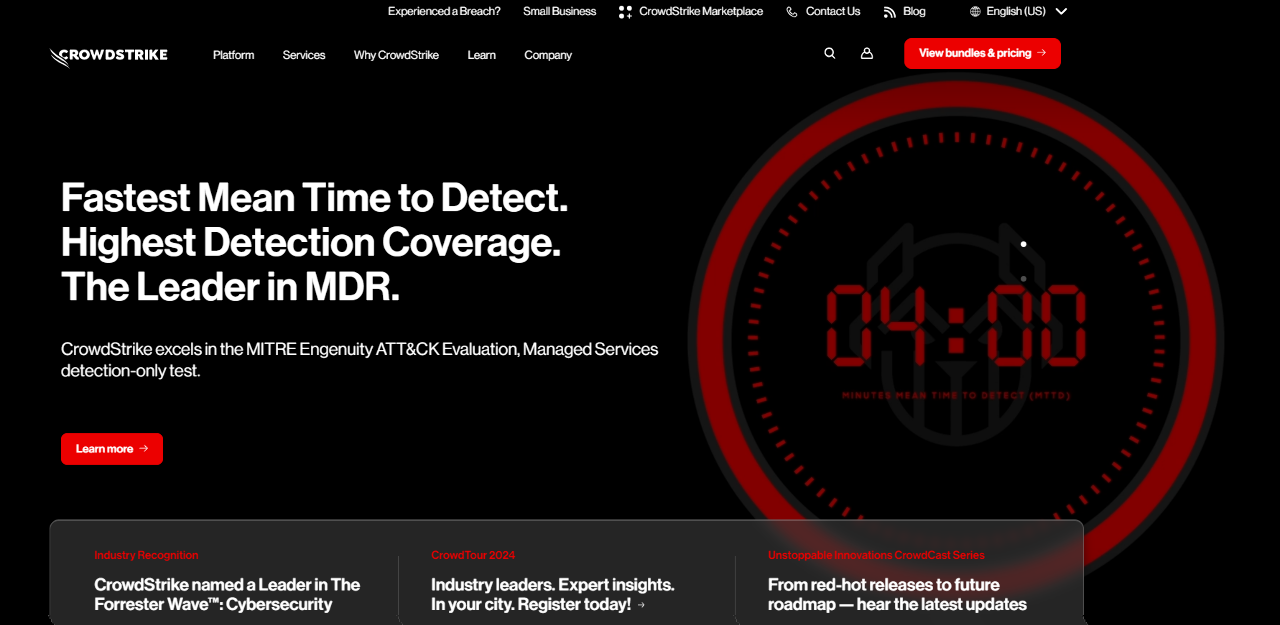Viewport: 1280px width, 625px height.
Task: Open the Company menu
Action: pos(548,55)
